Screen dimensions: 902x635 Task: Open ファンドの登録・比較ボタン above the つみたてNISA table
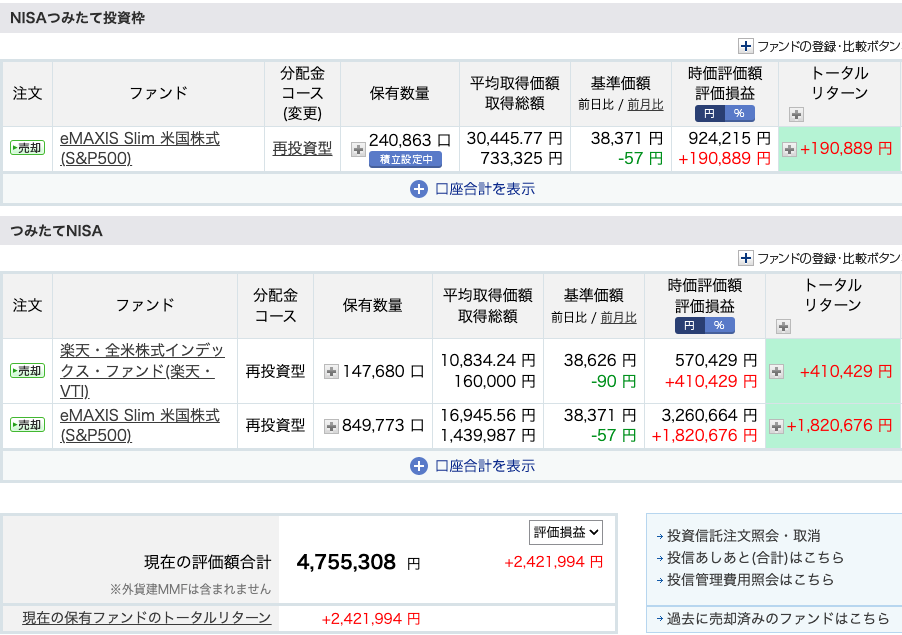819,258
